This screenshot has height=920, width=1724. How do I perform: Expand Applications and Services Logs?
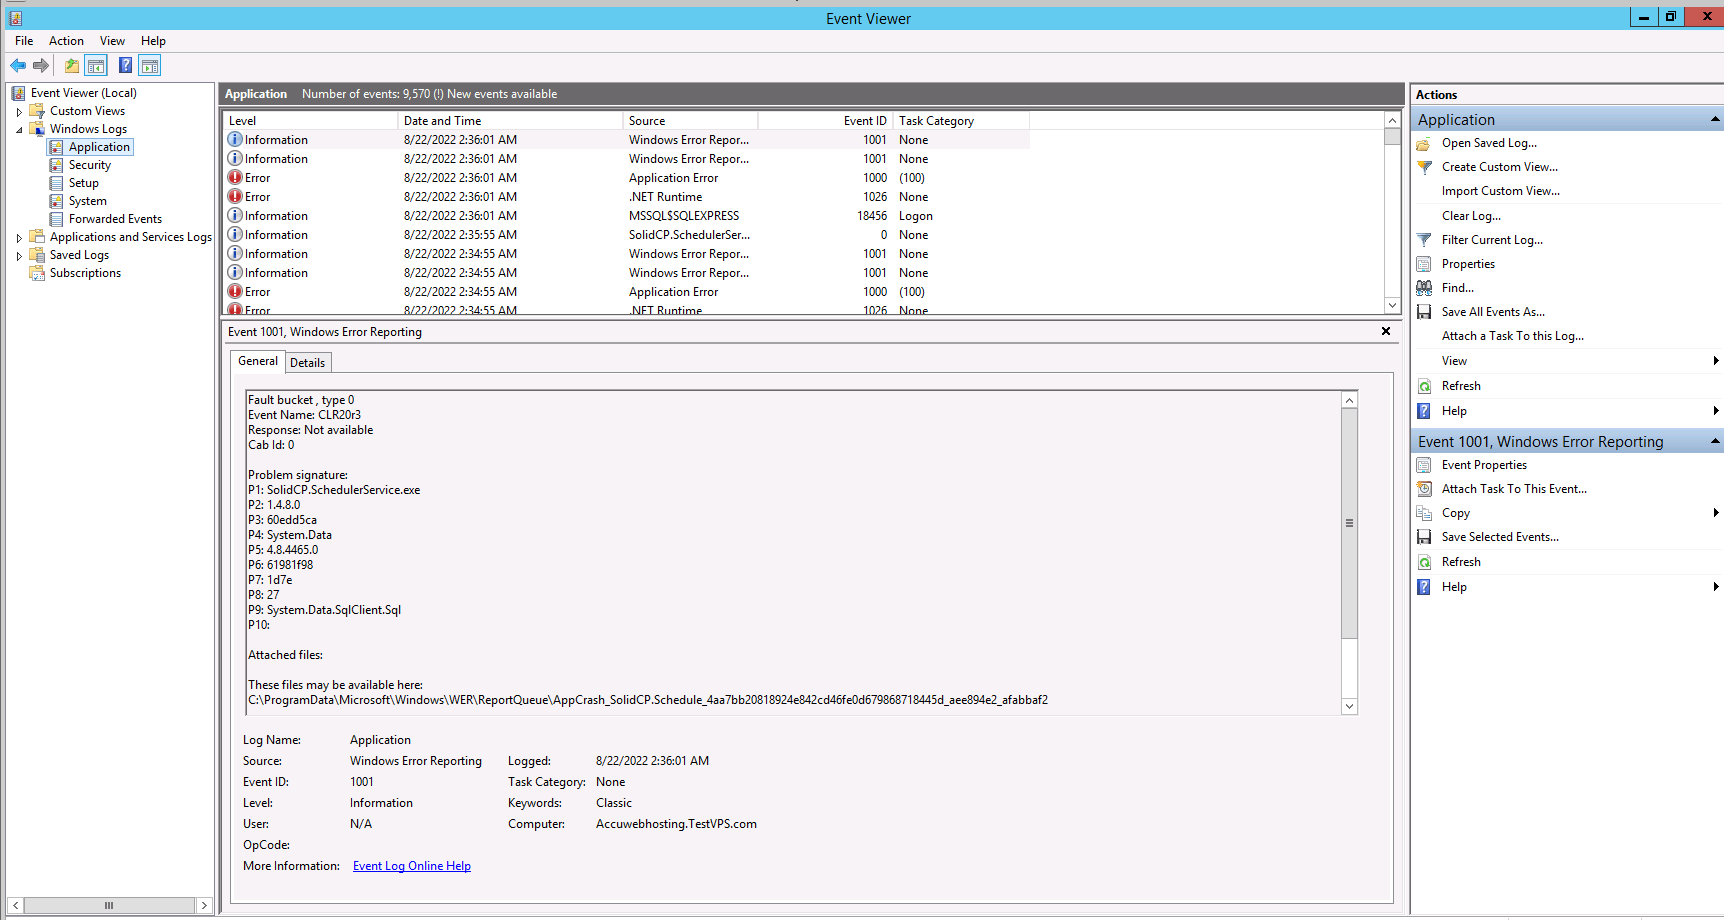tap(18, 236)
